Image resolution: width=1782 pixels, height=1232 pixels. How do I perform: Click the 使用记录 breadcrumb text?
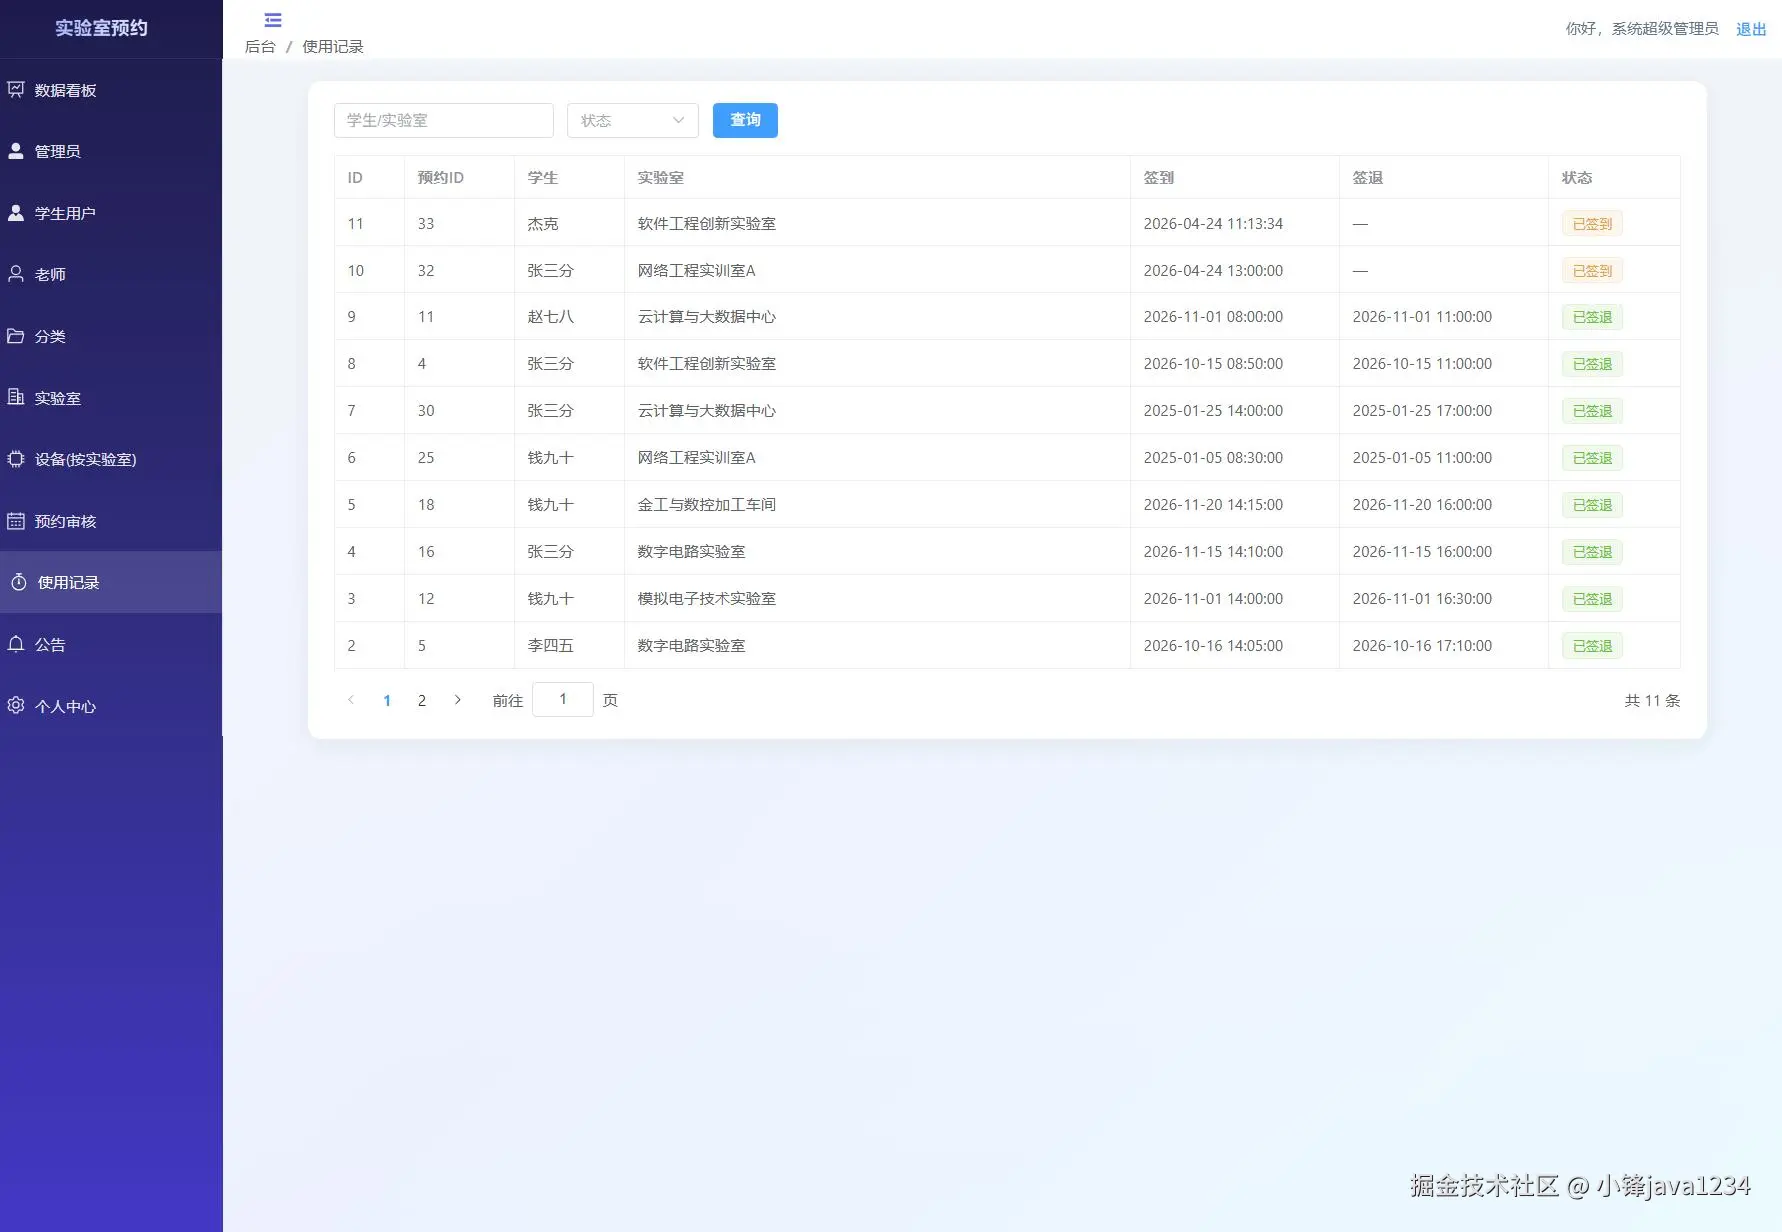pyautogui.click(x=333, y=47)
